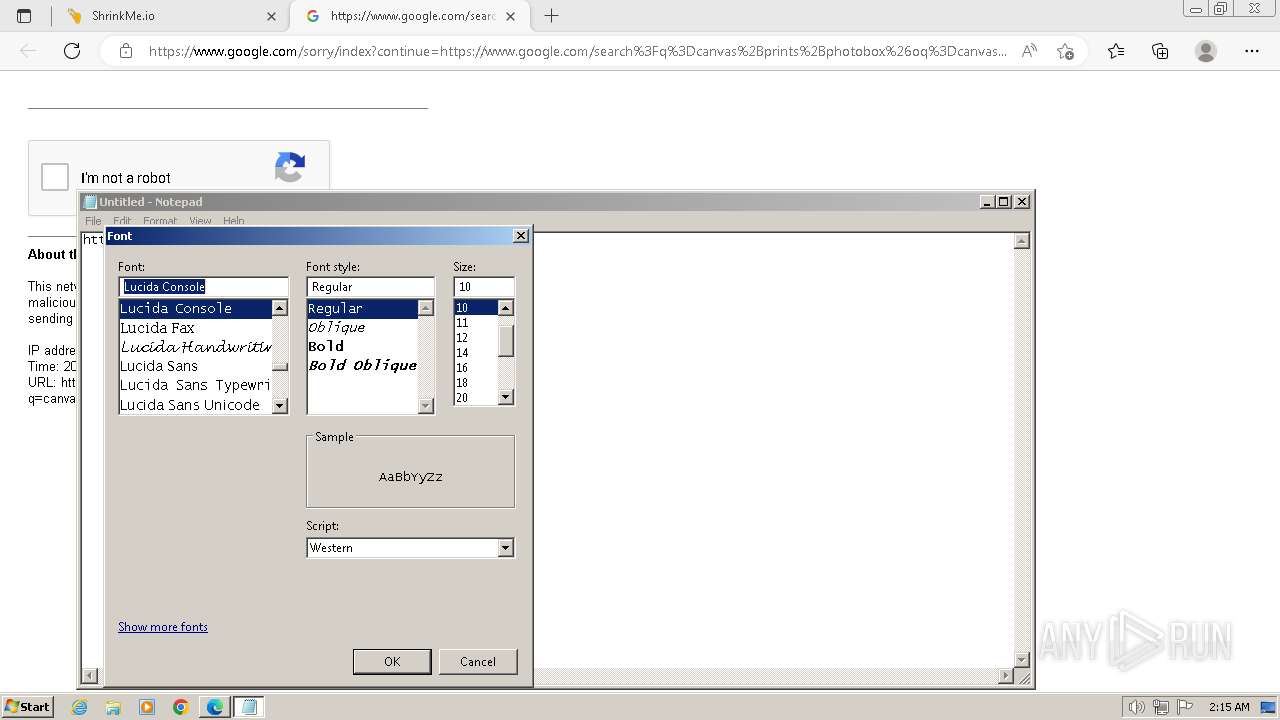The height and width of the screenshot is (720, 1280).
Task: Open the tab actions menu icon
Action: (24, 16)
